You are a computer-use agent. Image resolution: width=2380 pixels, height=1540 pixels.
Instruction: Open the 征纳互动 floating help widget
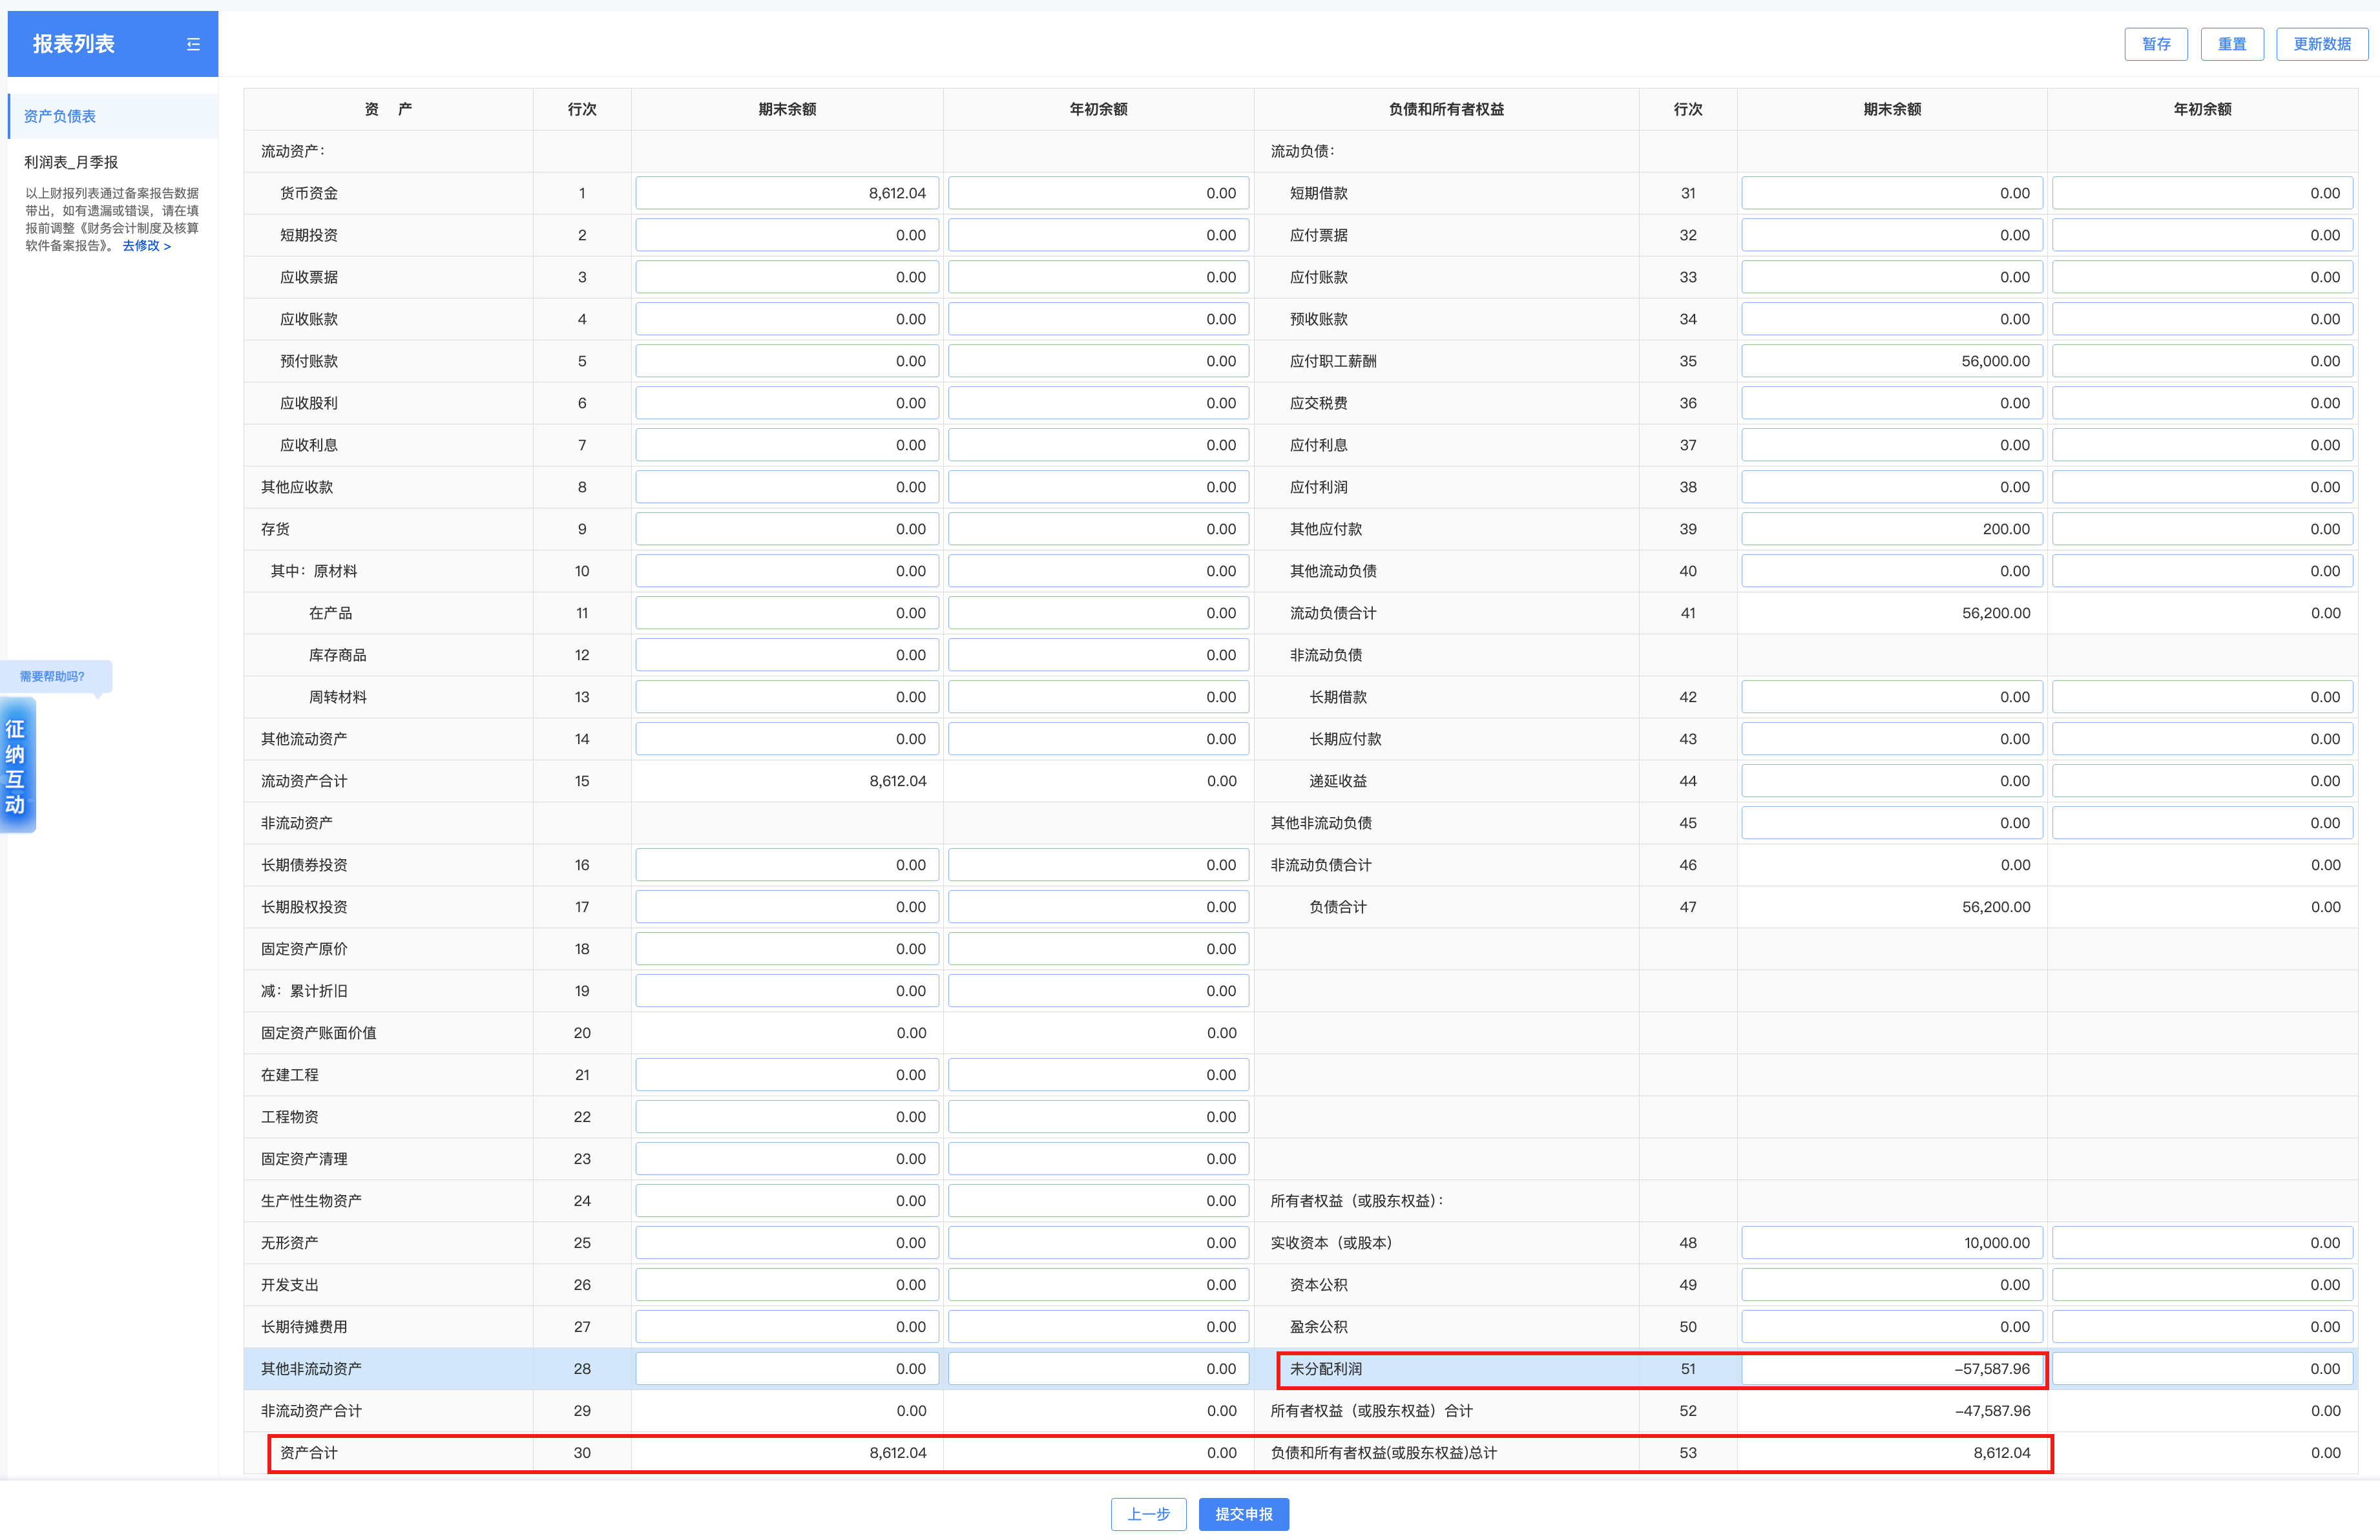tap(17, 766)
